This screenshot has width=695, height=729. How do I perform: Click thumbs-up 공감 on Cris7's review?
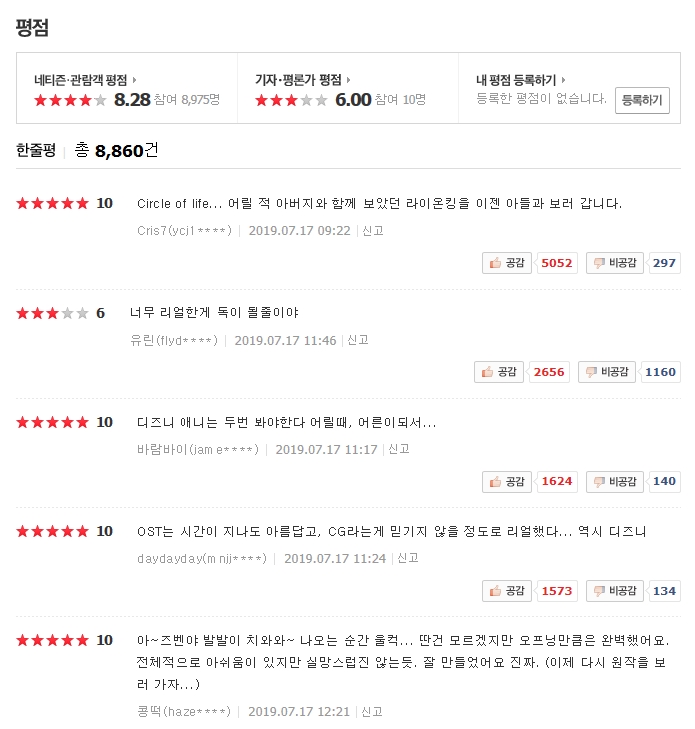pyautogui.click(x=507, y=263)
